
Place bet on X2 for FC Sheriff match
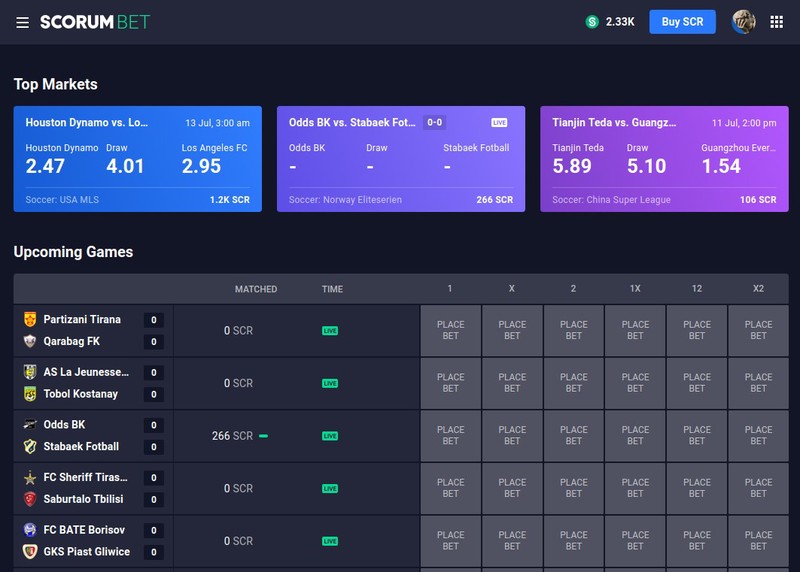pyautogui.click(x=758, y=488)
